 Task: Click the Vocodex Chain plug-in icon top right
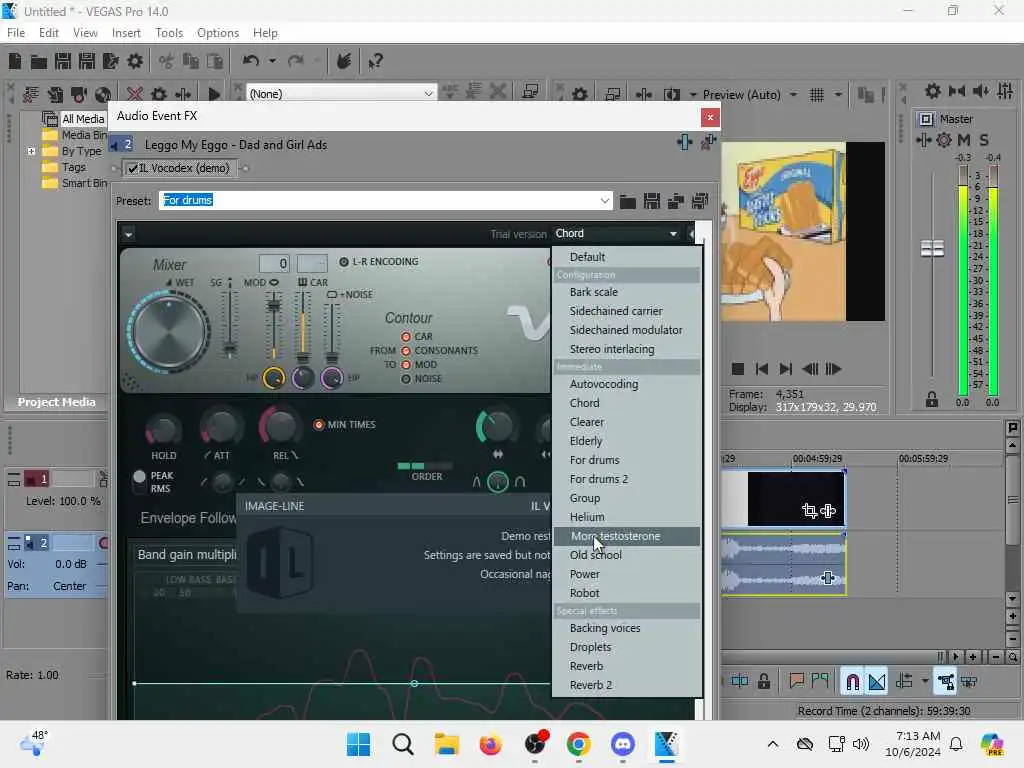click(684, 142)
